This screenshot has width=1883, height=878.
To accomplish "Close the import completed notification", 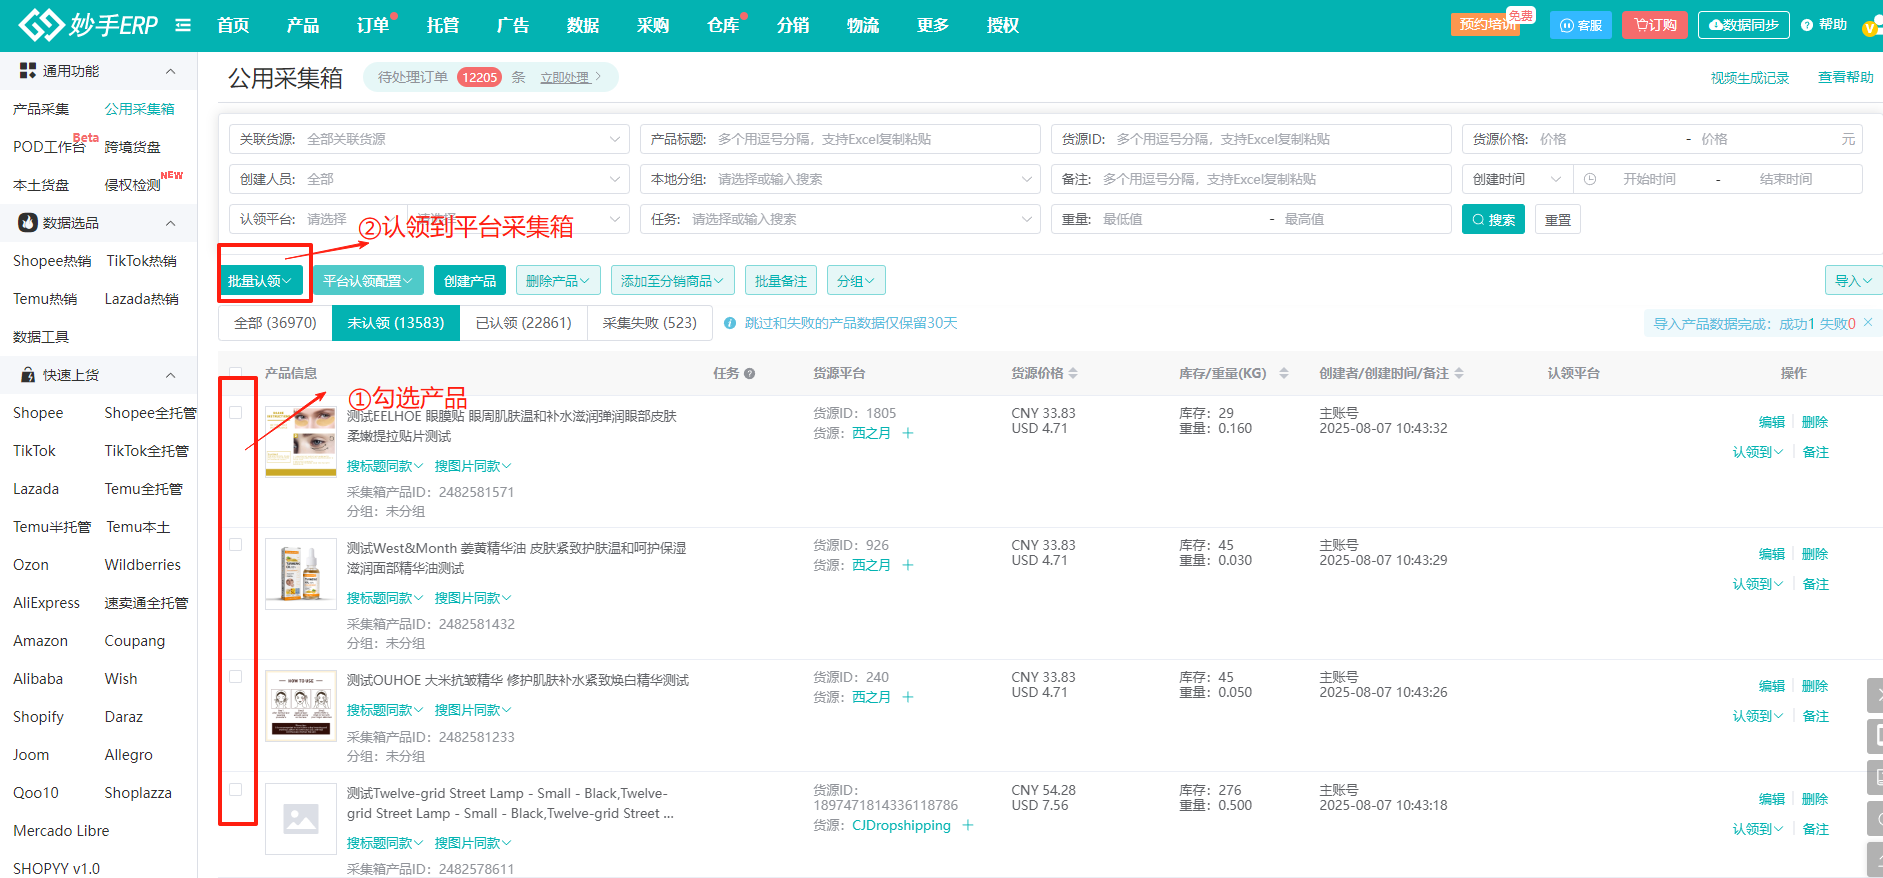I will coord(1868,322).
